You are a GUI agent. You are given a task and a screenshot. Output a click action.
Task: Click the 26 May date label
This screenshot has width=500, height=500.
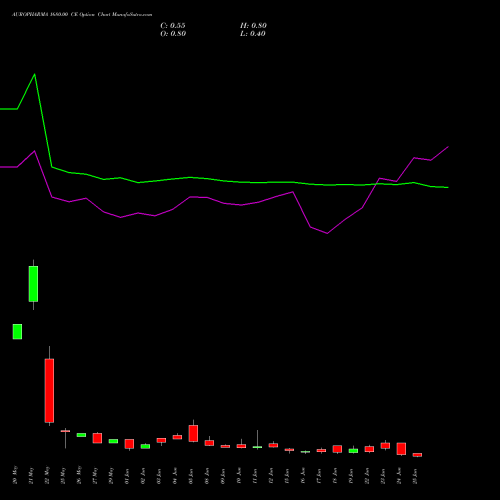[x=79, y=476]
